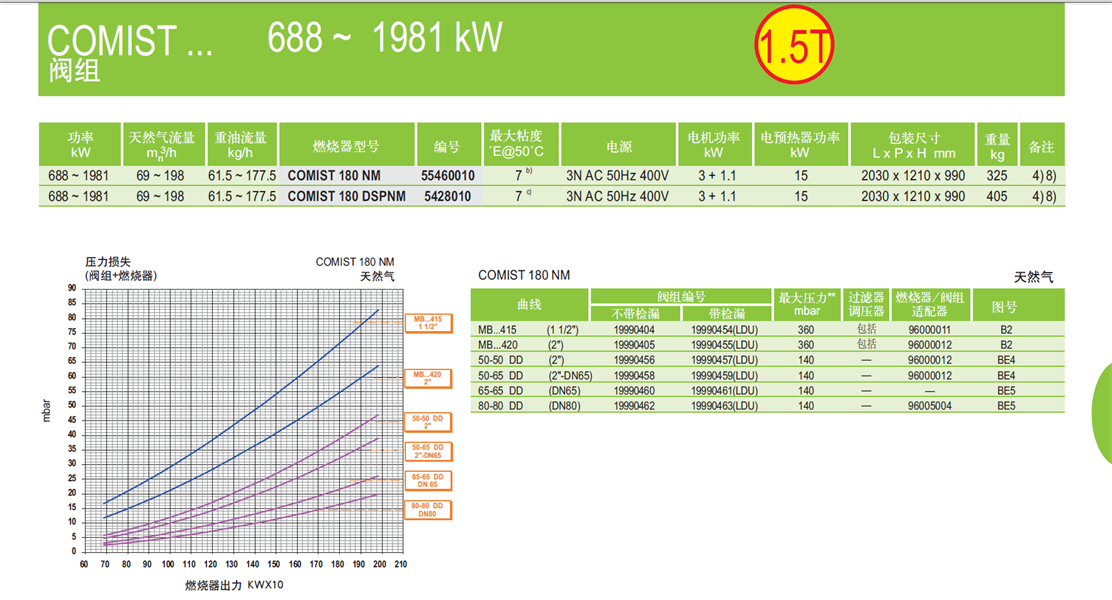Image resolution: width=1112 pixels, height=600 pixels.
Task: Click the weight value "405"
Action: (x=997, y=196)
